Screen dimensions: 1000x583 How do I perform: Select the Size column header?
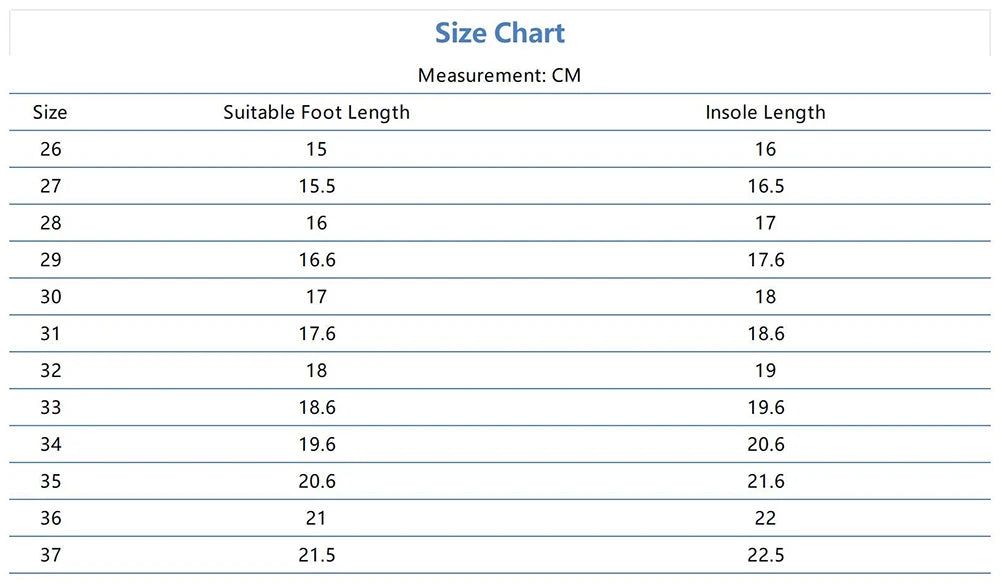[x=50, y=112]
